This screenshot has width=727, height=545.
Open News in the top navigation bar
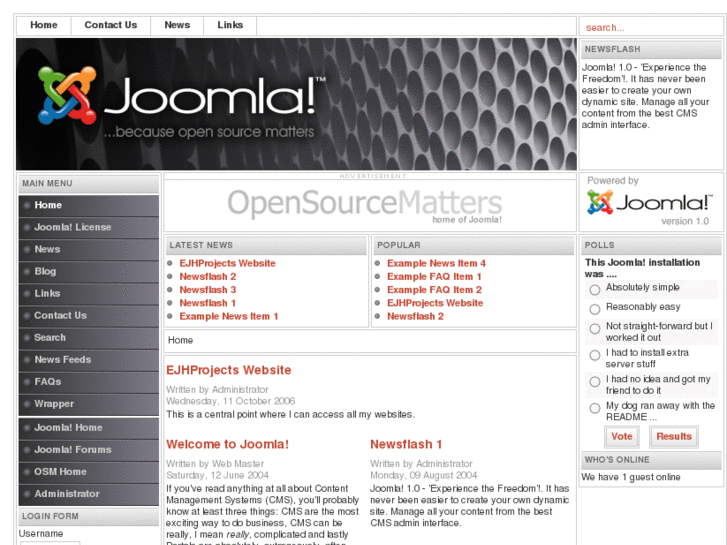(177, 26)
